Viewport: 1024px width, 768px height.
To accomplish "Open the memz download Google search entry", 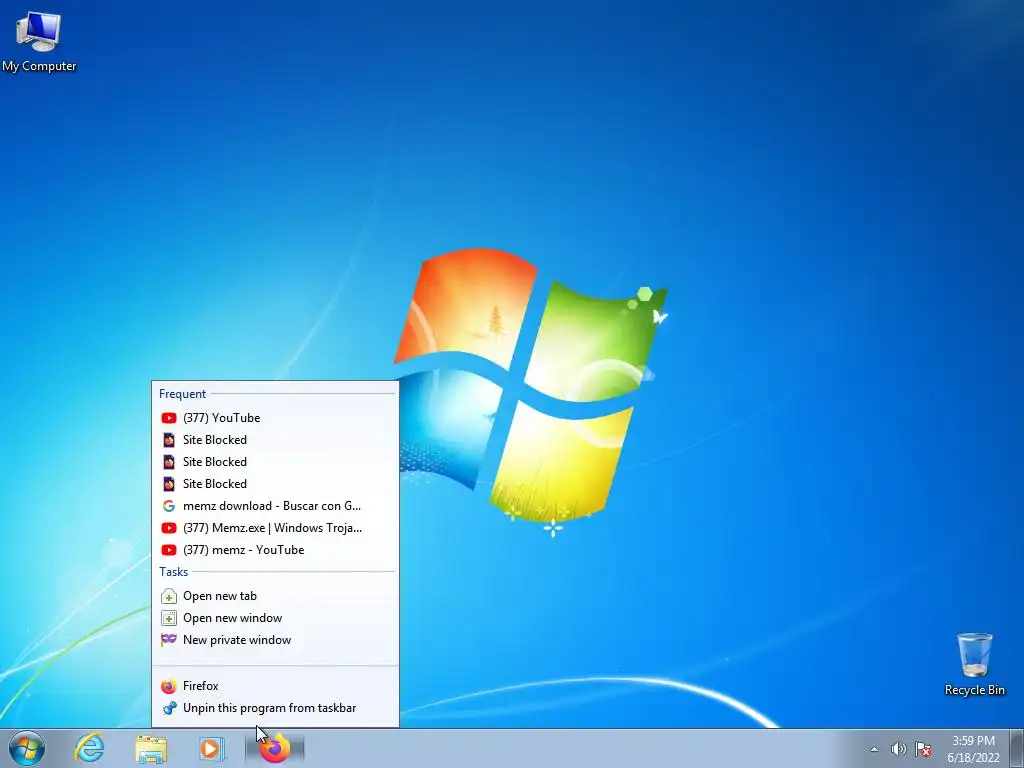I will (275, 506).
